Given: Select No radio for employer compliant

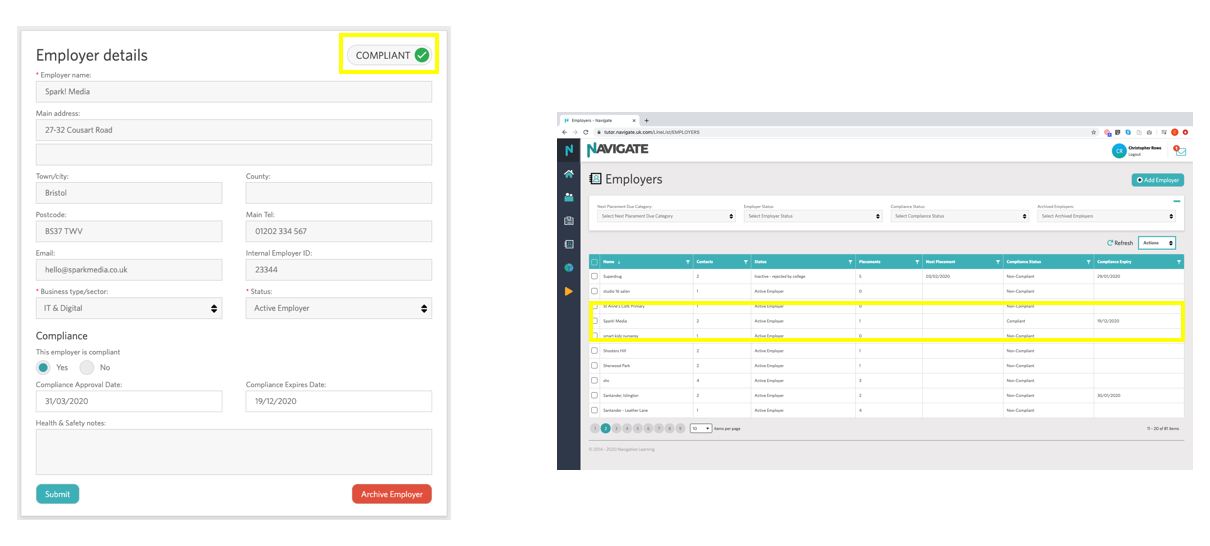Looking at the screenshot, I should click(x=87, y=368).
